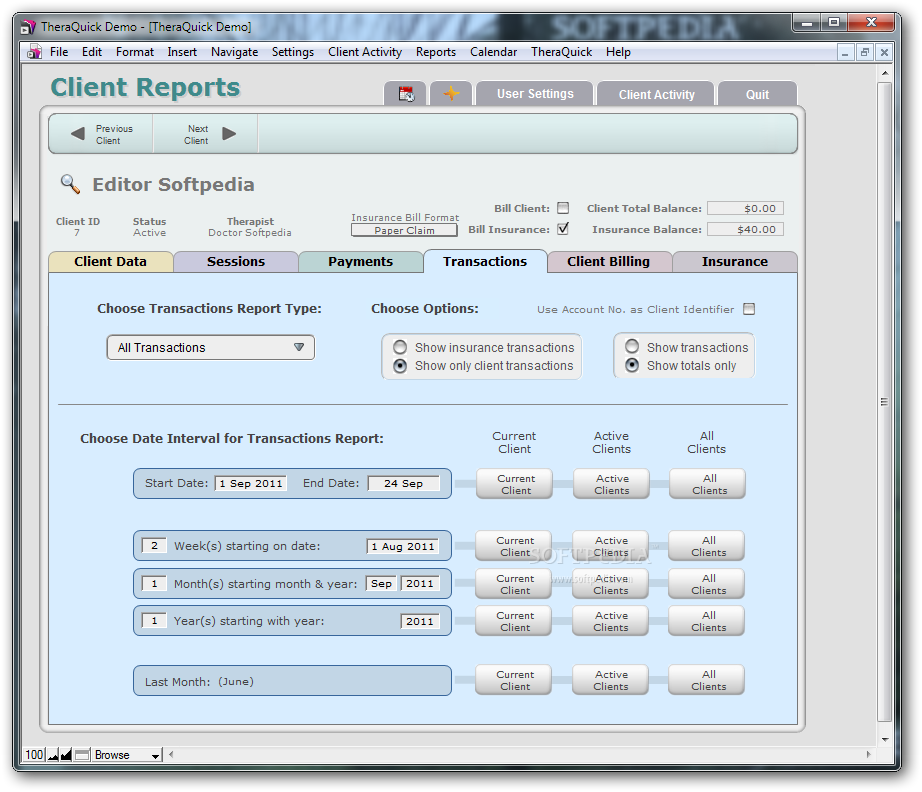
Task: Select Show only client transactions option
Action: coord(400,366)
